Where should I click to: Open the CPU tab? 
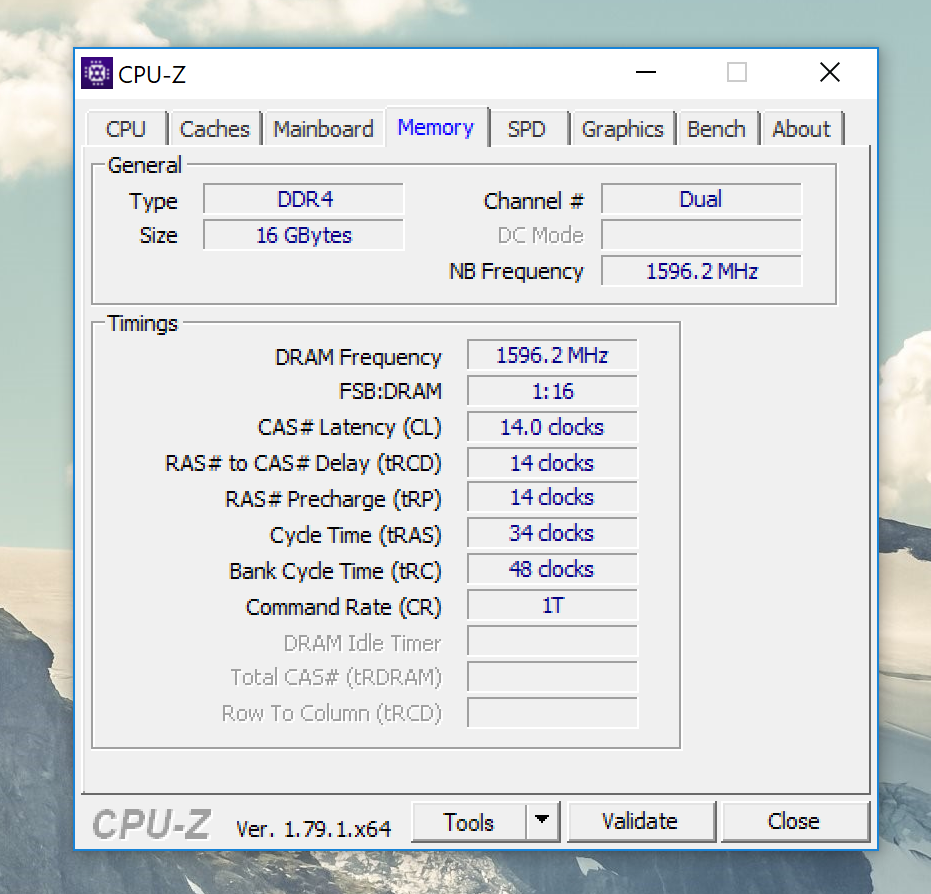126,128
